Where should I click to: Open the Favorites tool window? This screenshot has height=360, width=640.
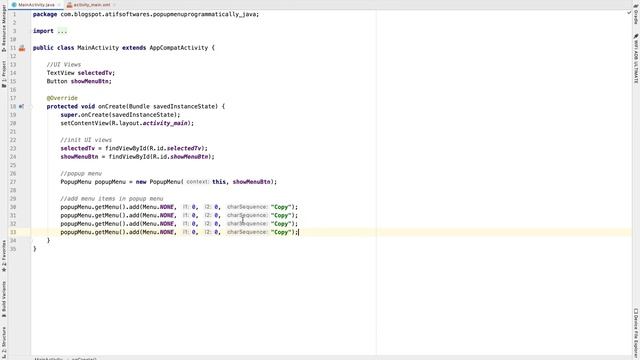click(x=4, y=256)
